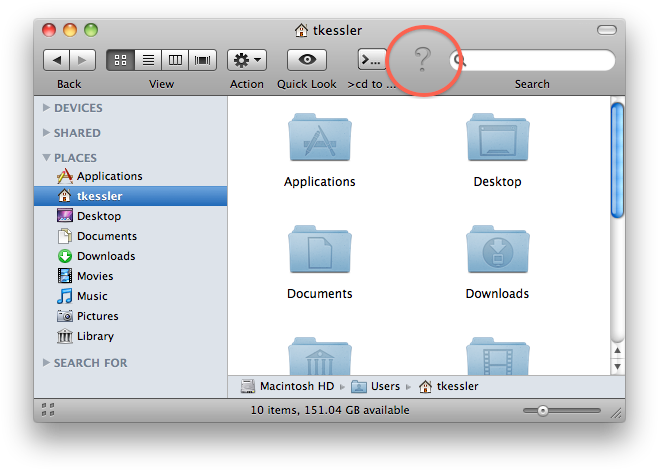This screenshot has width=658, height=470.
Task: Click the window resize corner handle
Action: (616, 413)
